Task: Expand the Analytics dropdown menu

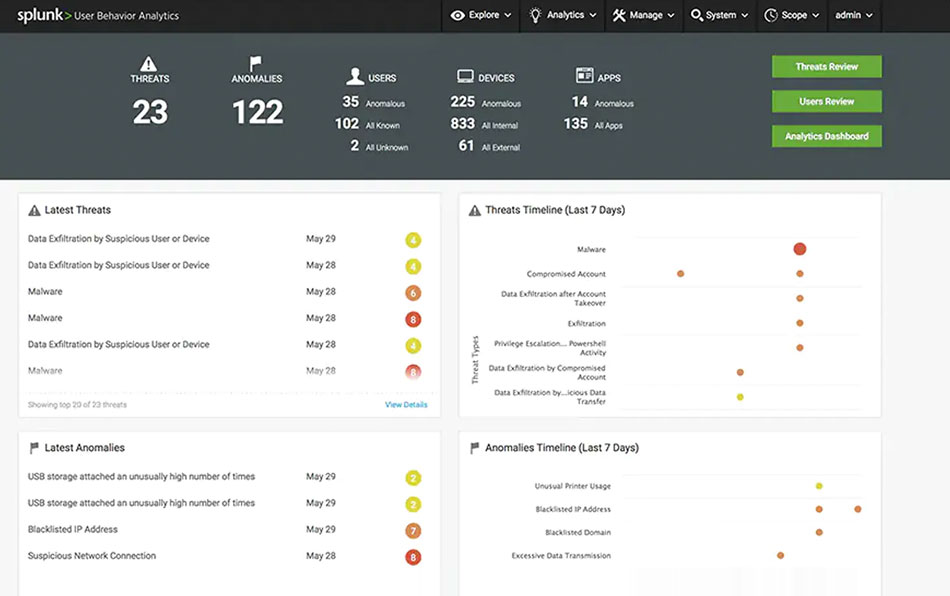Action: pyautogui.click(x=563, y=15)
